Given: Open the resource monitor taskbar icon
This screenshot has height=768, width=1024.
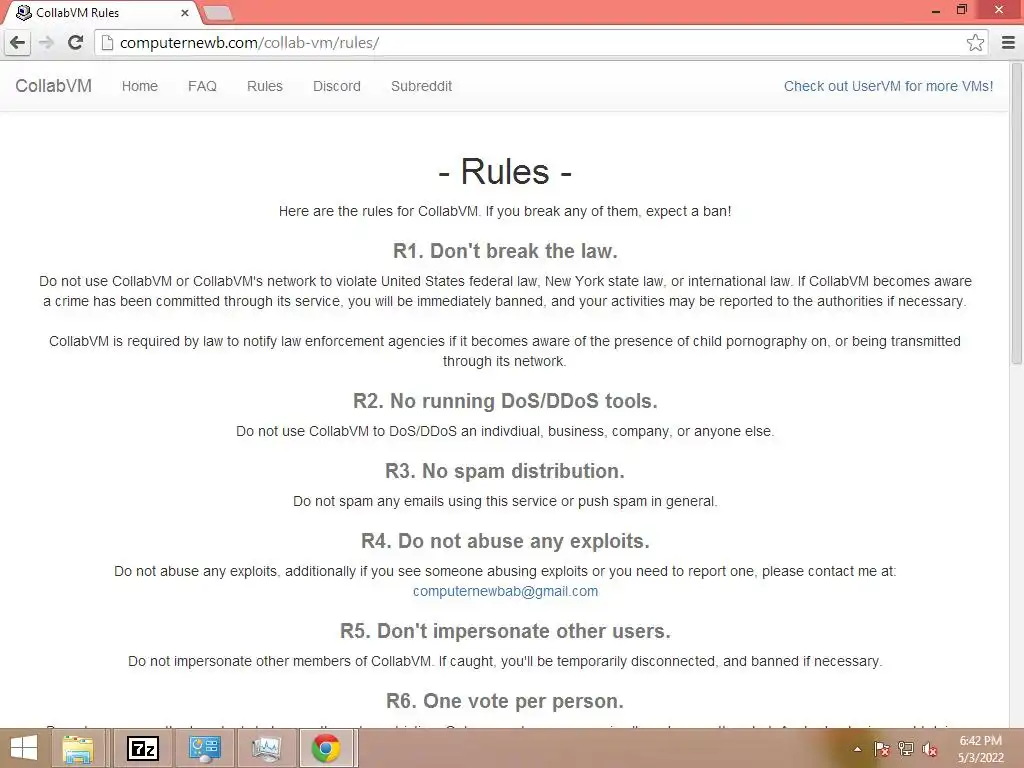Looking at the screenshot, I should click(266, 748).
